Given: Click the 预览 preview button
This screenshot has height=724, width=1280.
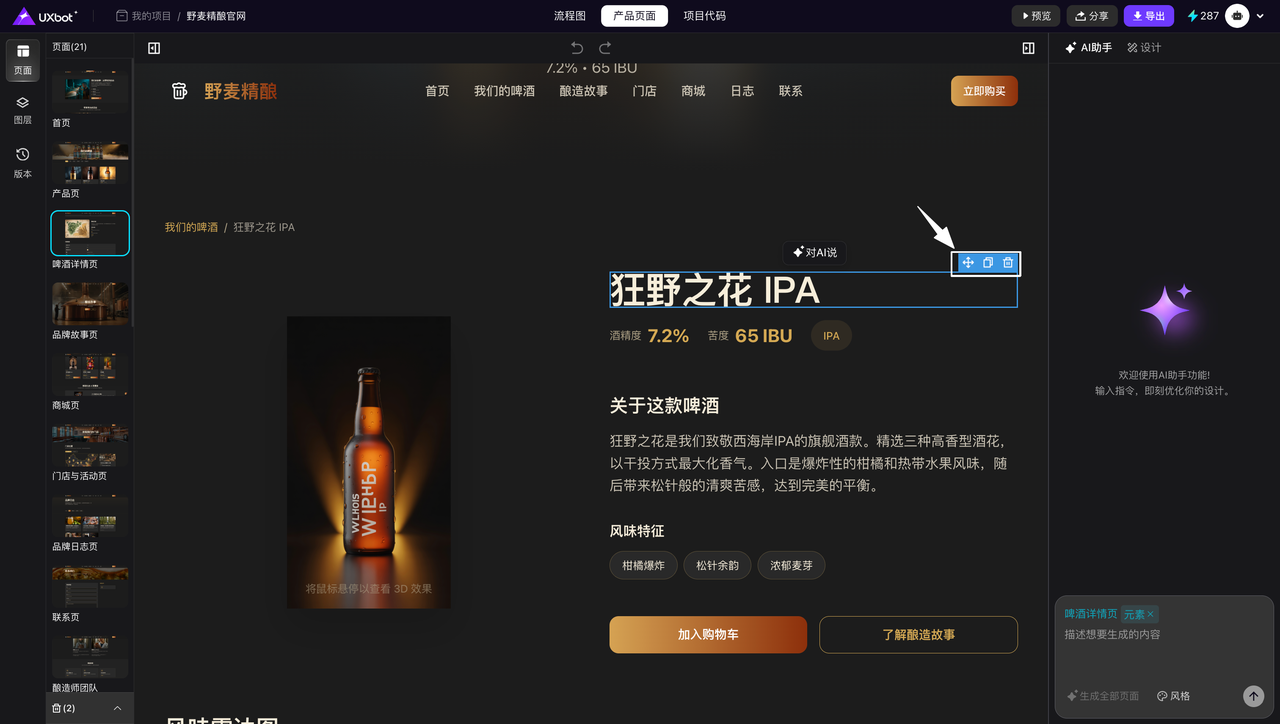Looking at the screenshot, I should point(1036,16).
